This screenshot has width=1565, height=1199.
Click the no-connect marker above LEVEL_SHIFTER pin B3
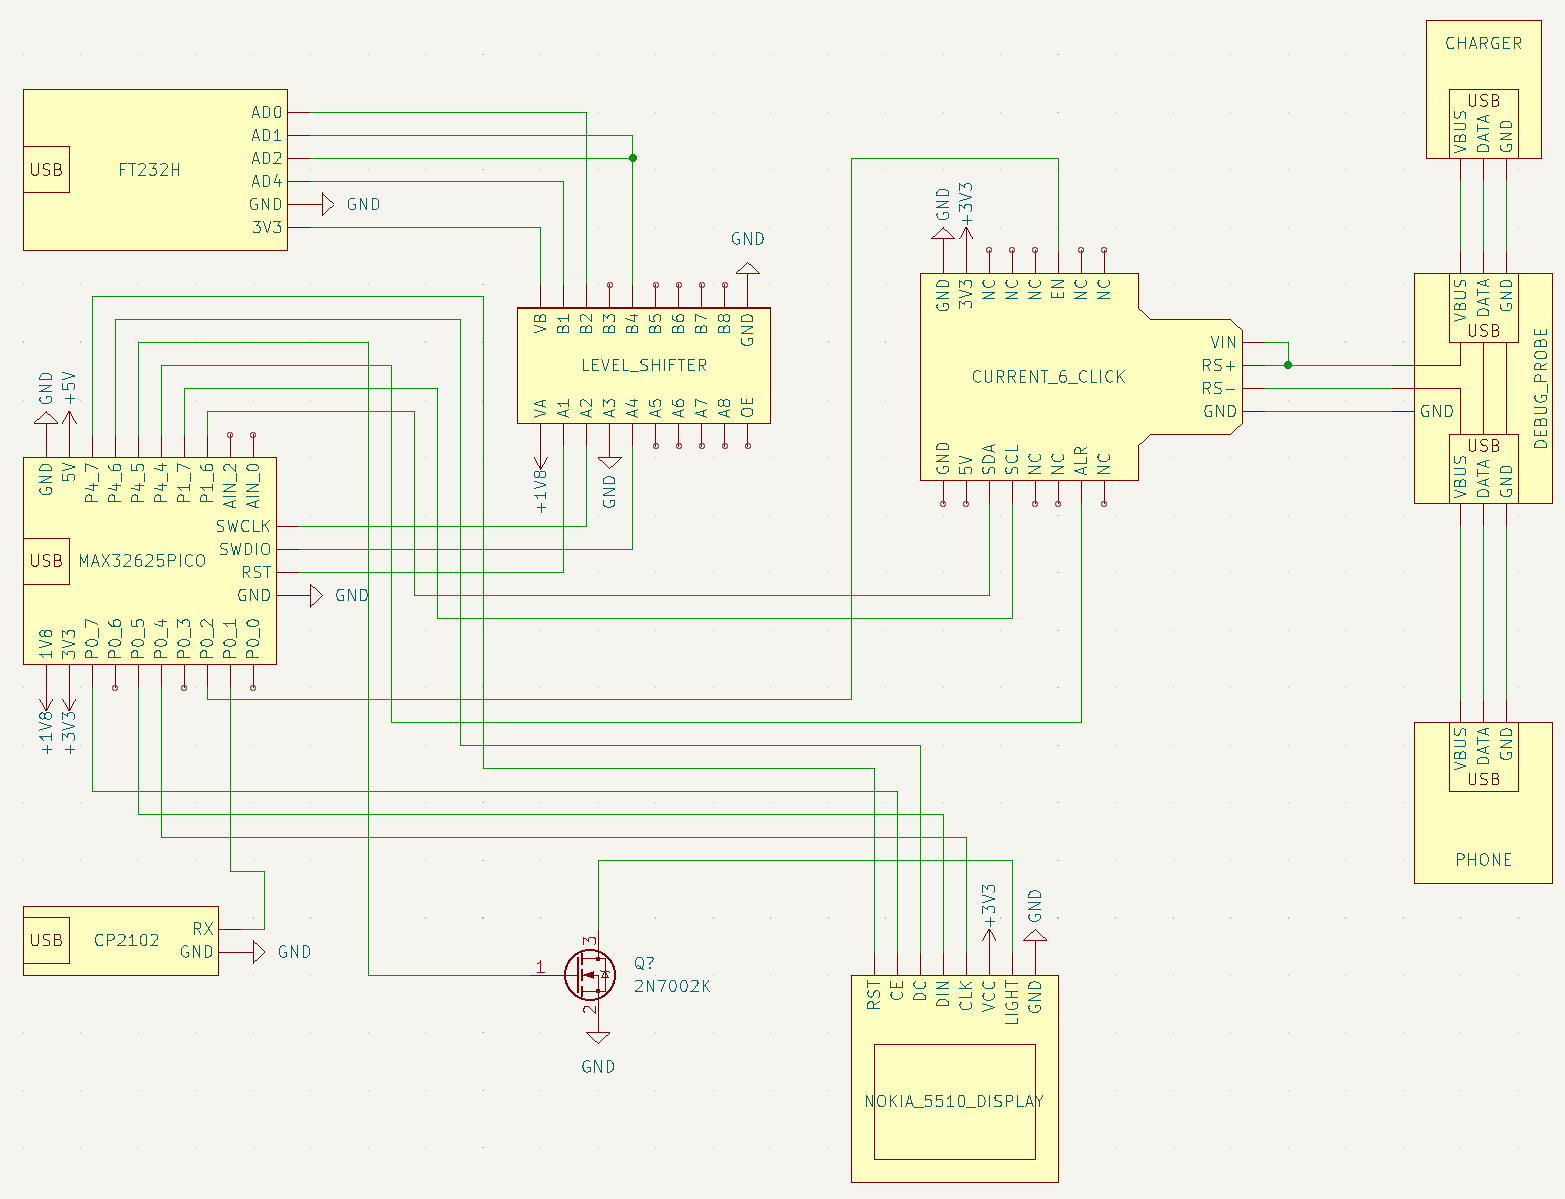pos(610,285)
